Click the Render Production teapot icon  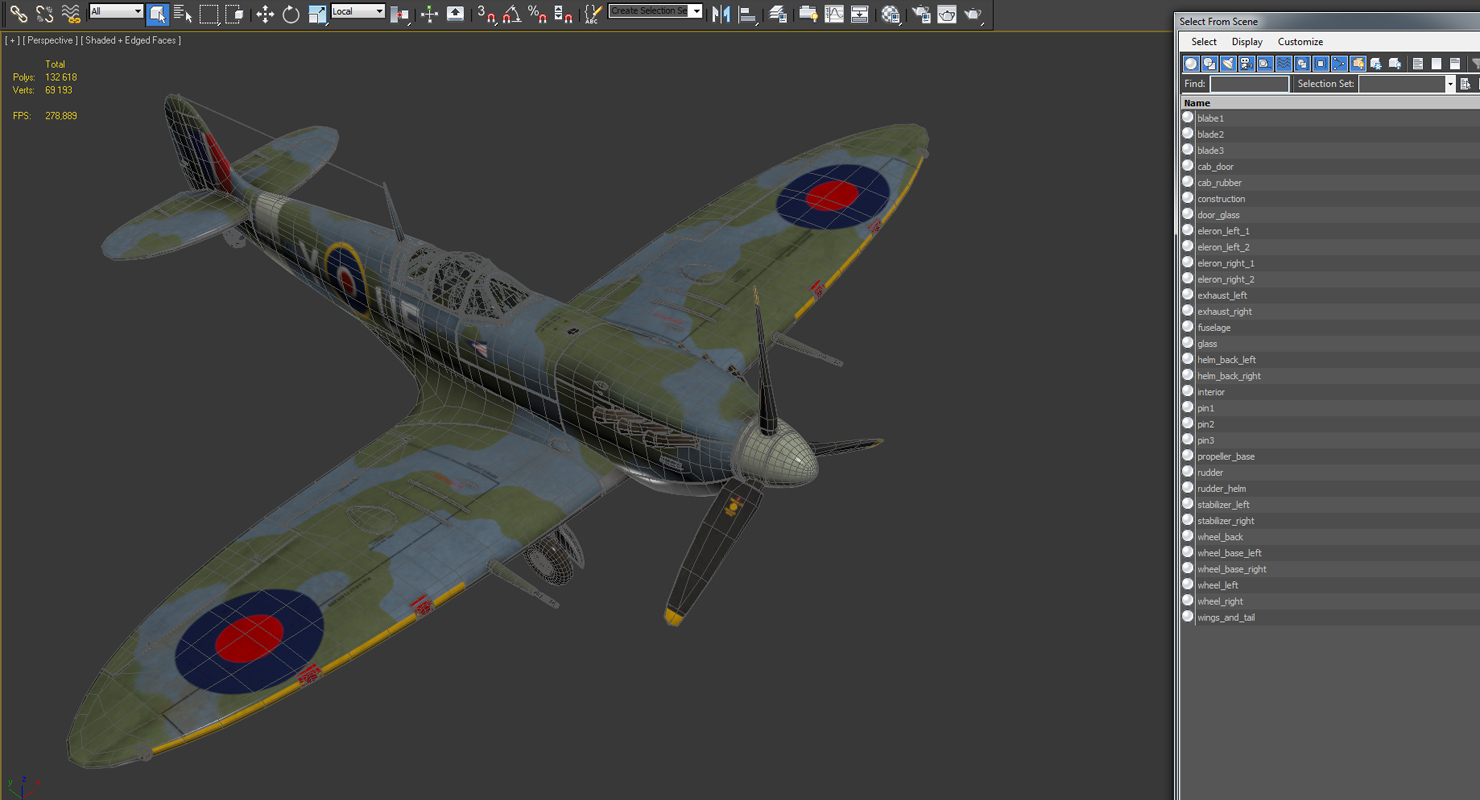click(972, 13)
